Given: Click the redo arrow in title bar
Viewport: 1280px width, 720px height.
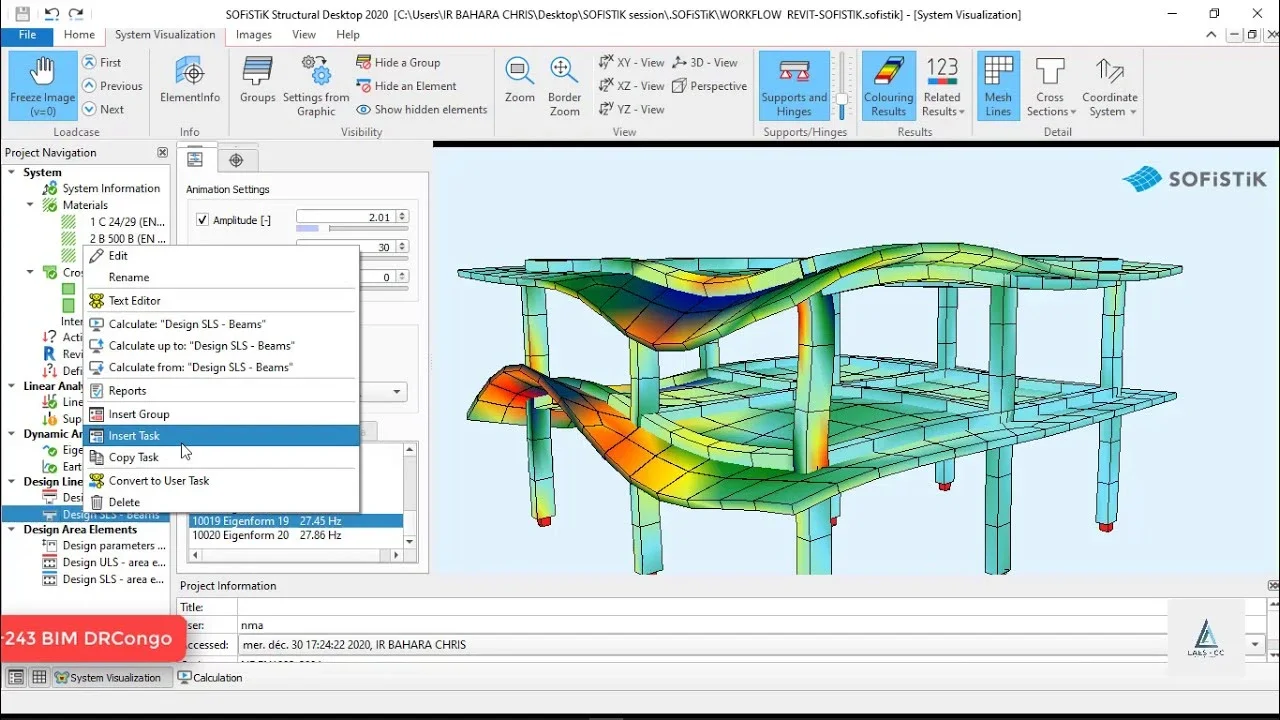Looking at the screenshot, I should (x=76, y=14).
